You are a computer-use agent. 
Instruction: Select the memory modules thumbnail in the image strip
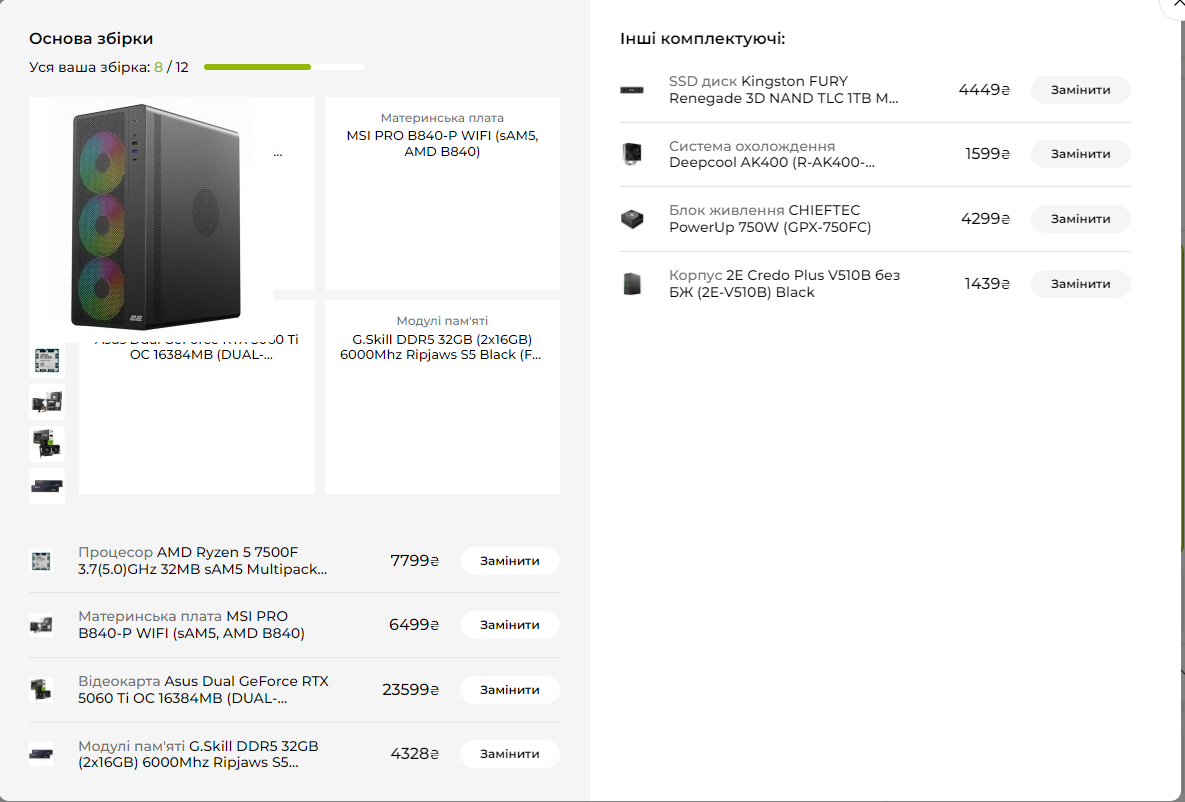(x=47, y=486)
